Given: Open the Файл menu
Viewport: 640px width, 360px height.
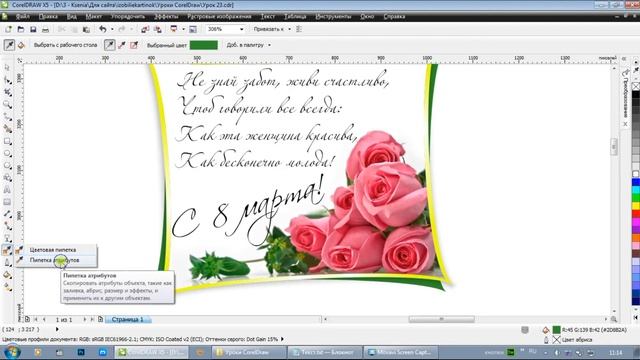Looking at the screenshot, I should click(x=23, y=16).
